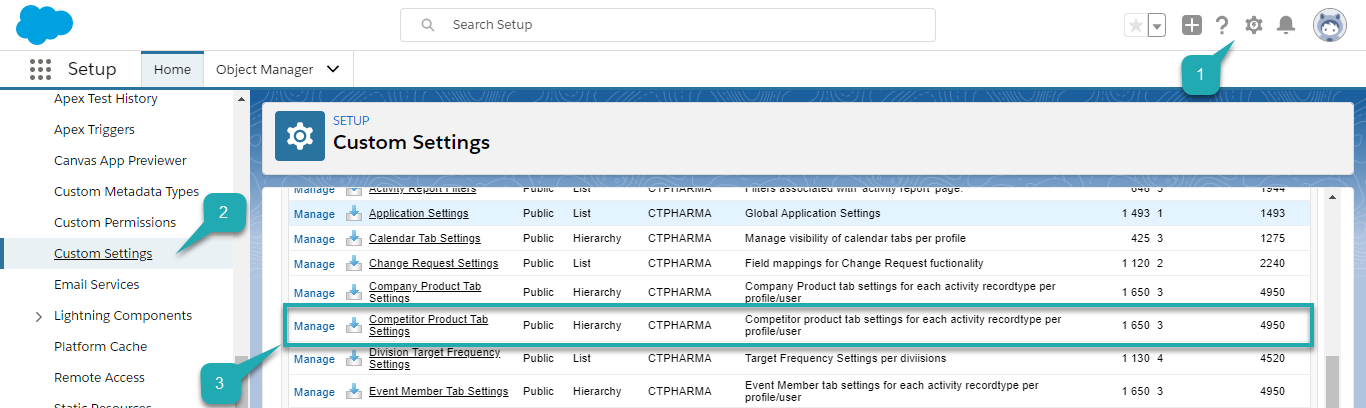Click Manage for Competitor Product Tab Settings

314,326
